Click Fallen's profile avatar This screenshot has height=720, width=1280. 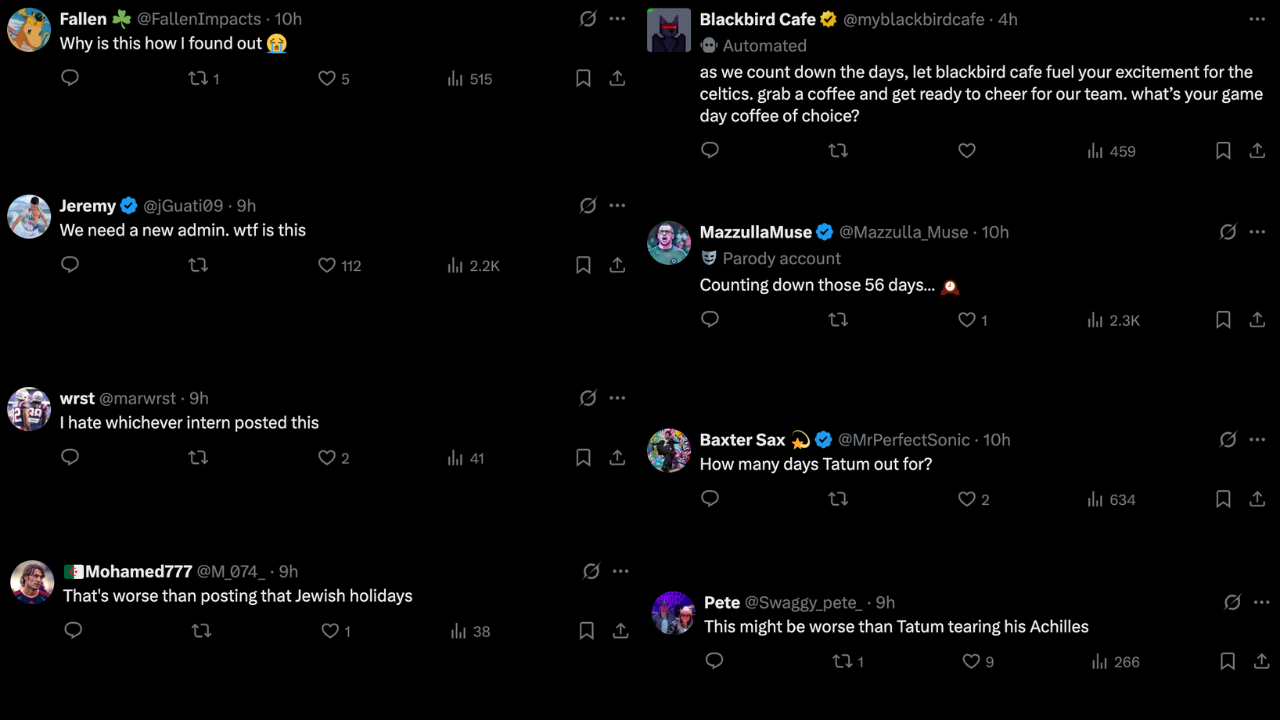[x=29, y=30]
